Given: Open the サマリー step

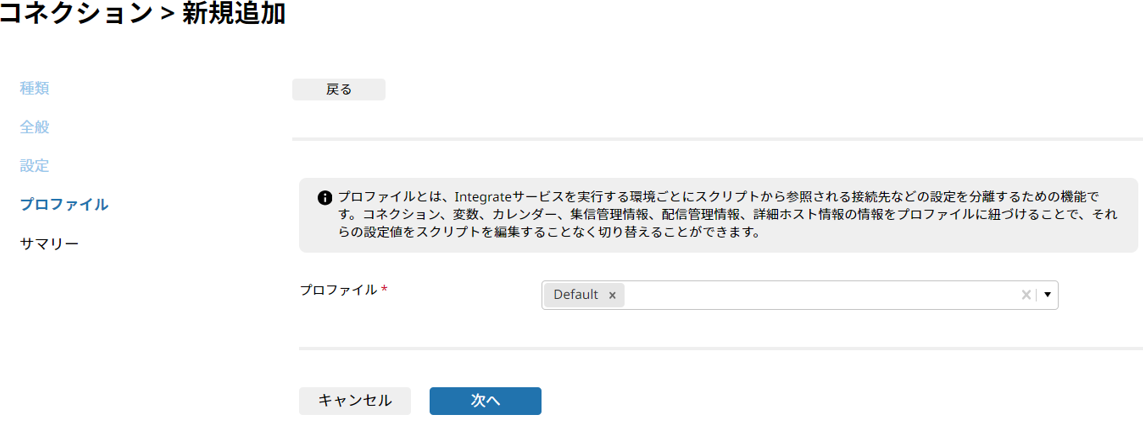Looking at the screenshot, I should (50, 243).
